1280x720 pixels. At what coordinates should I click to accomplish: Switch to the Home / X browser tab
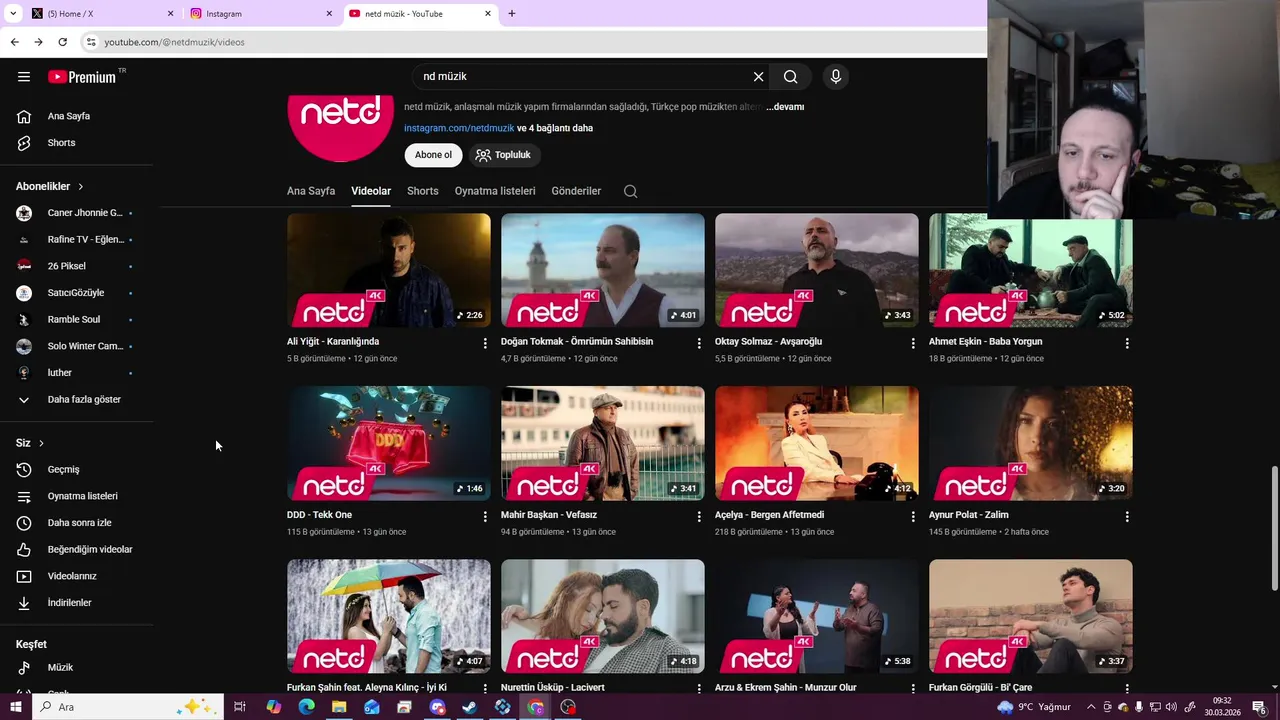click(100, 14)
